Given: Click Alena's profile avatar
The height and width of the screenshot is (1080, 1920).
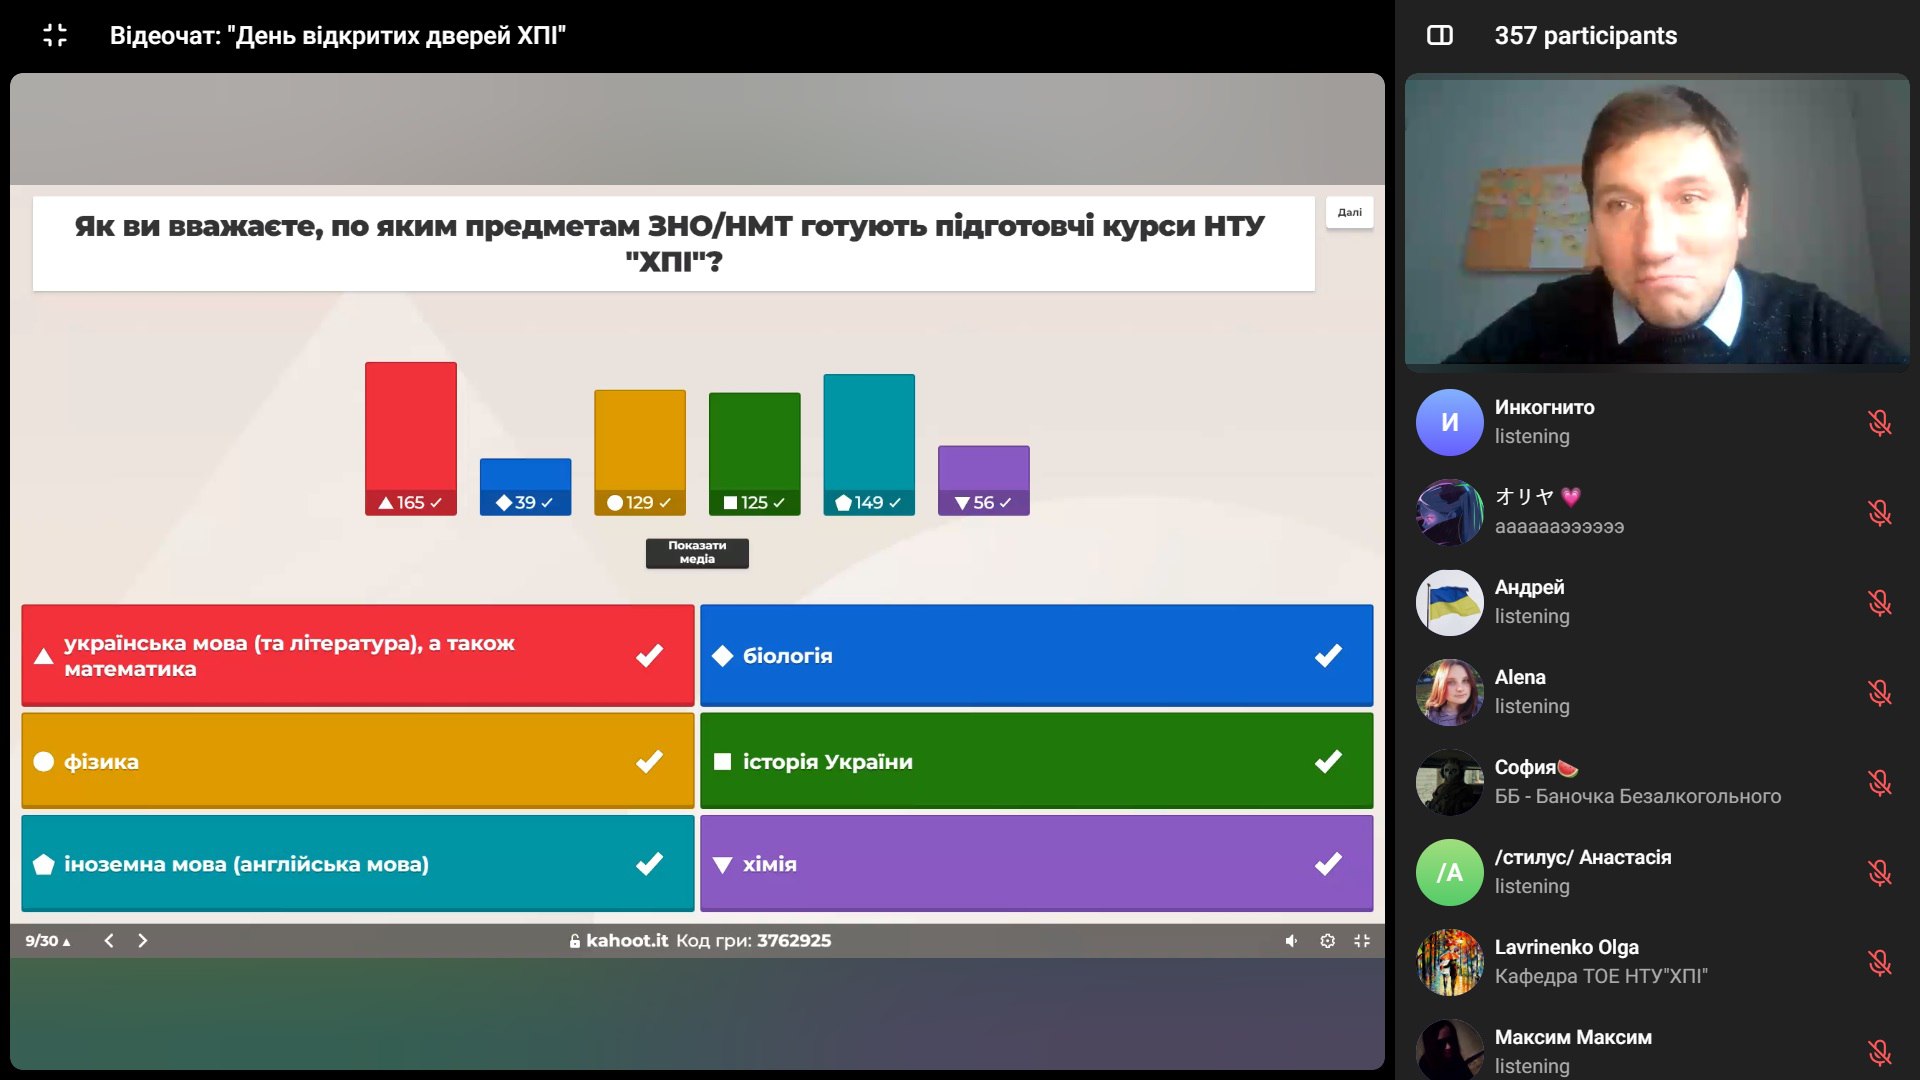Looking at the screenshot, I should pos(1449,692).
